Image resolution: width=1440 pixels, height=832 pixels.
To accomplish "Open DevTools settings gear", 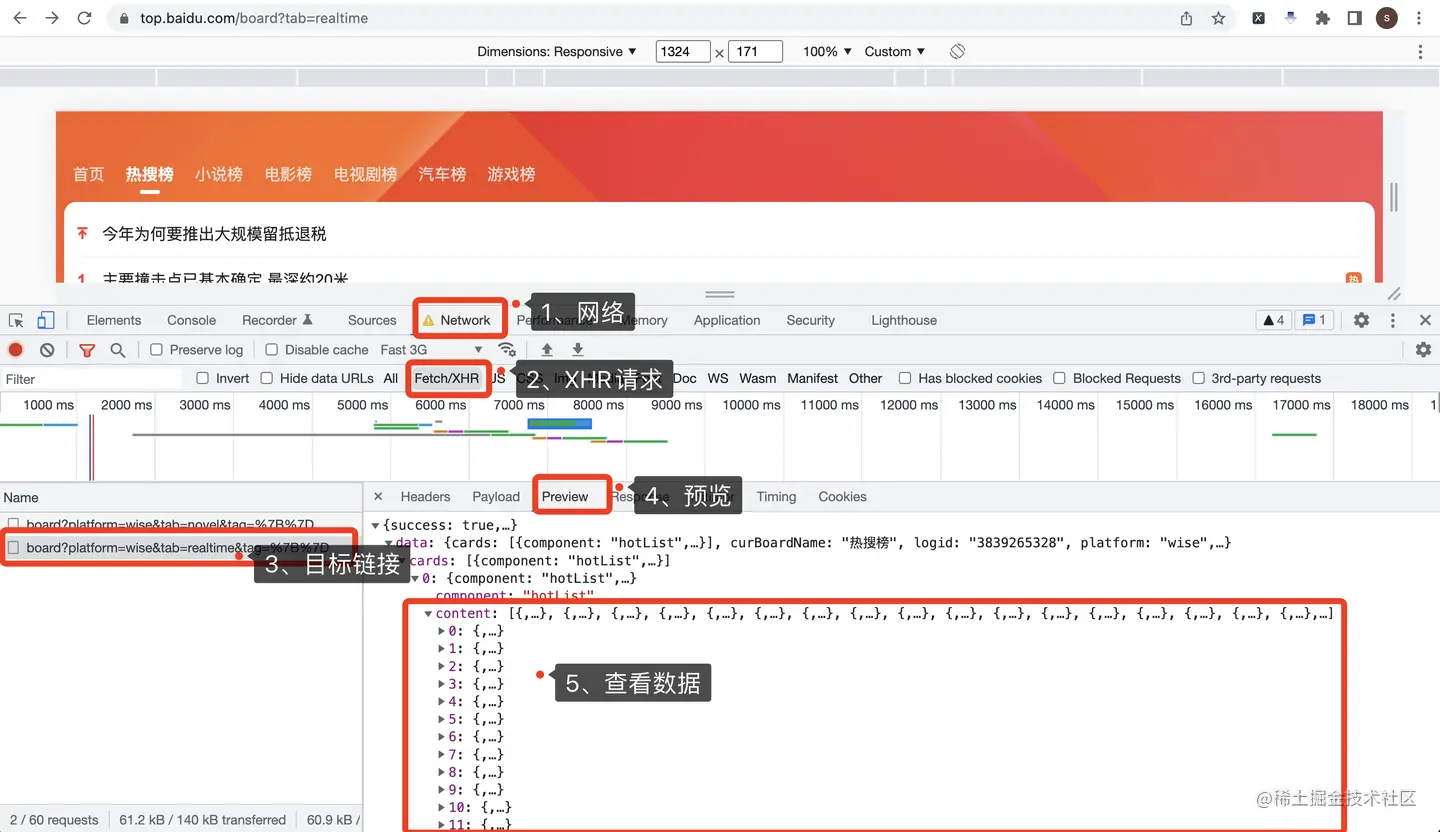I will 1361,320.
